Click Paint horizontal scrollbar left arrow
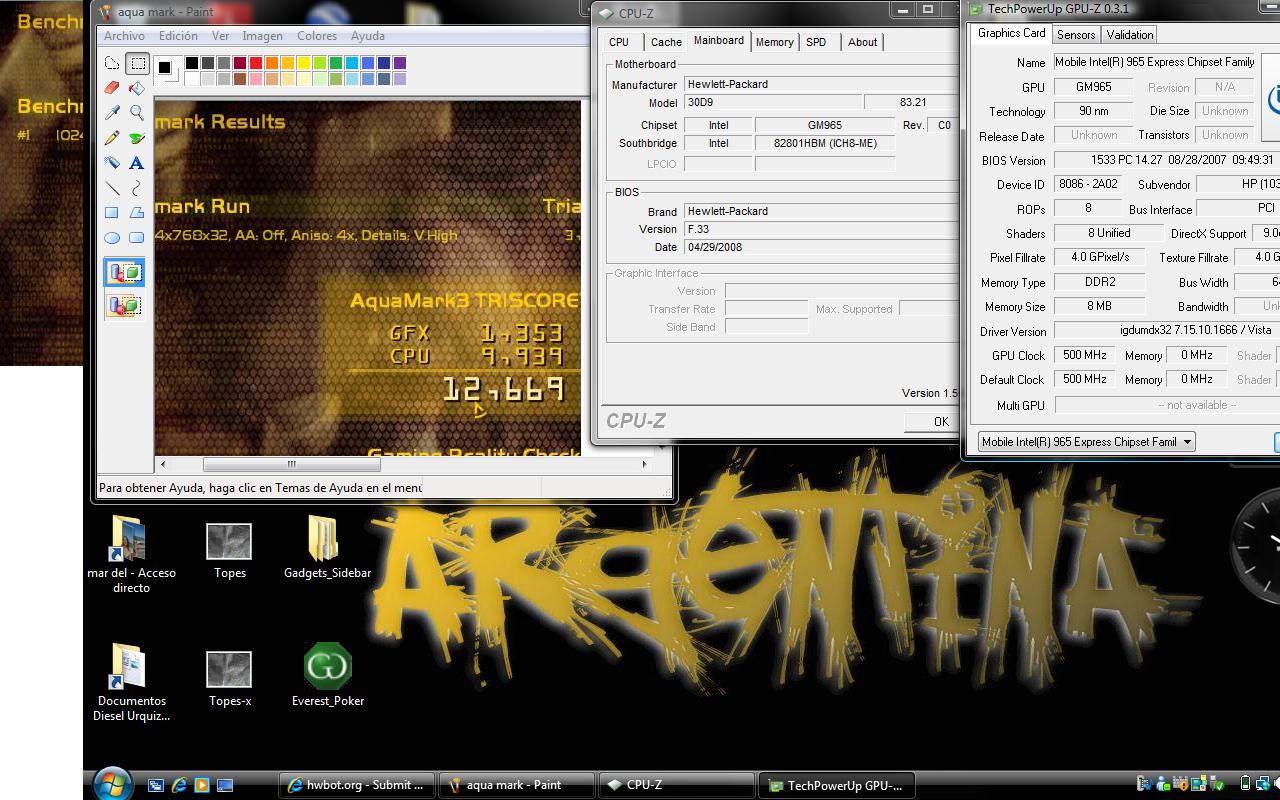1280x800 pixels. pyautogui.click(x=163, y=464)
